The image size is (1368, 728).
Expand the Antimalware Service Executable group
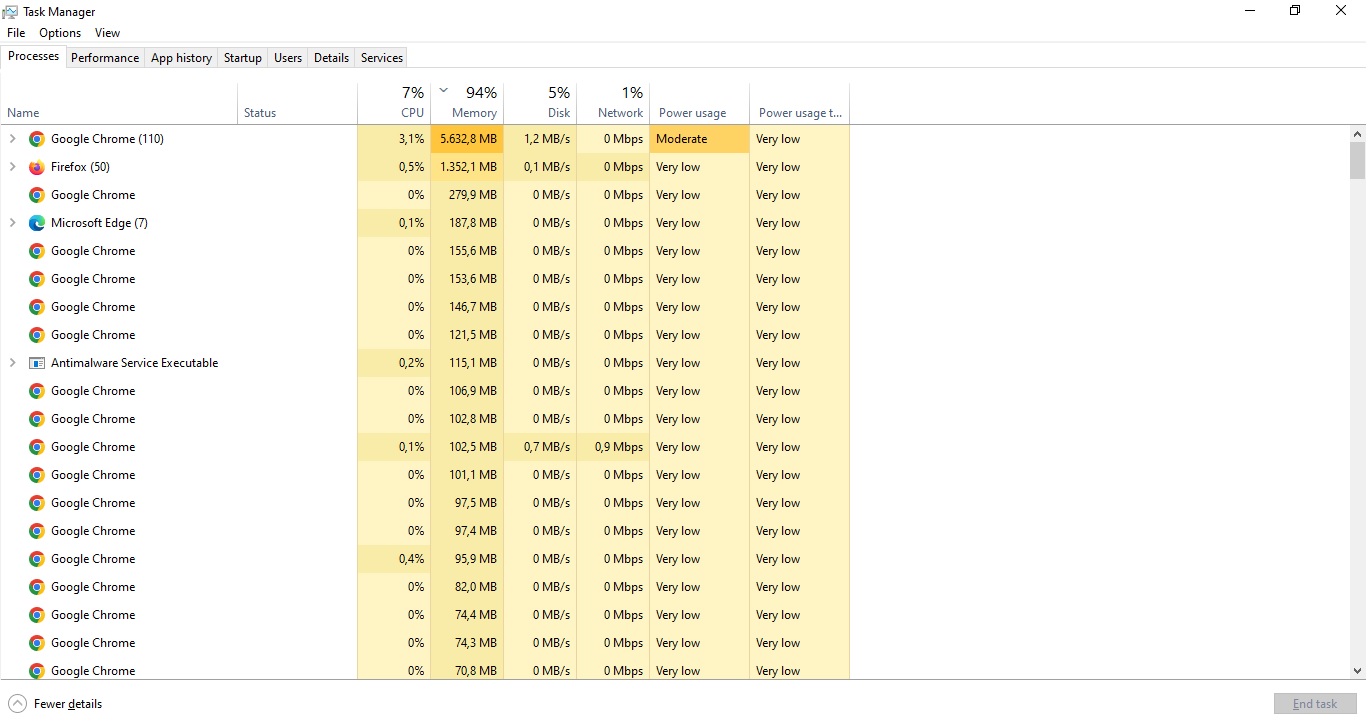[x=12, y=363]
